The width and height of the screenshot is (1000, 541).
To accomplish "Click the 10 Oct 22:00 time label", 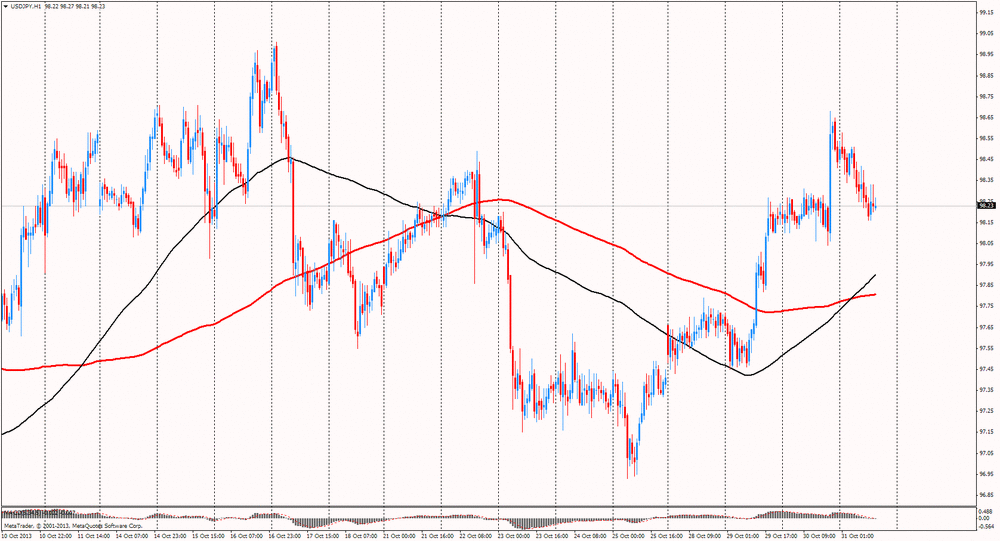I will click(55, 537).
